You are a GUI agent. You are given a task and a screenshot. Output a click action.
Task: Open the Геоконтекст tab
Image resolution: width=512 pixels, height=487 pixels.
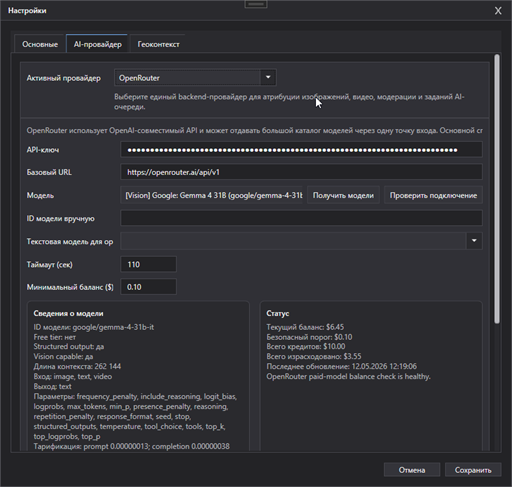coord(158,44)
